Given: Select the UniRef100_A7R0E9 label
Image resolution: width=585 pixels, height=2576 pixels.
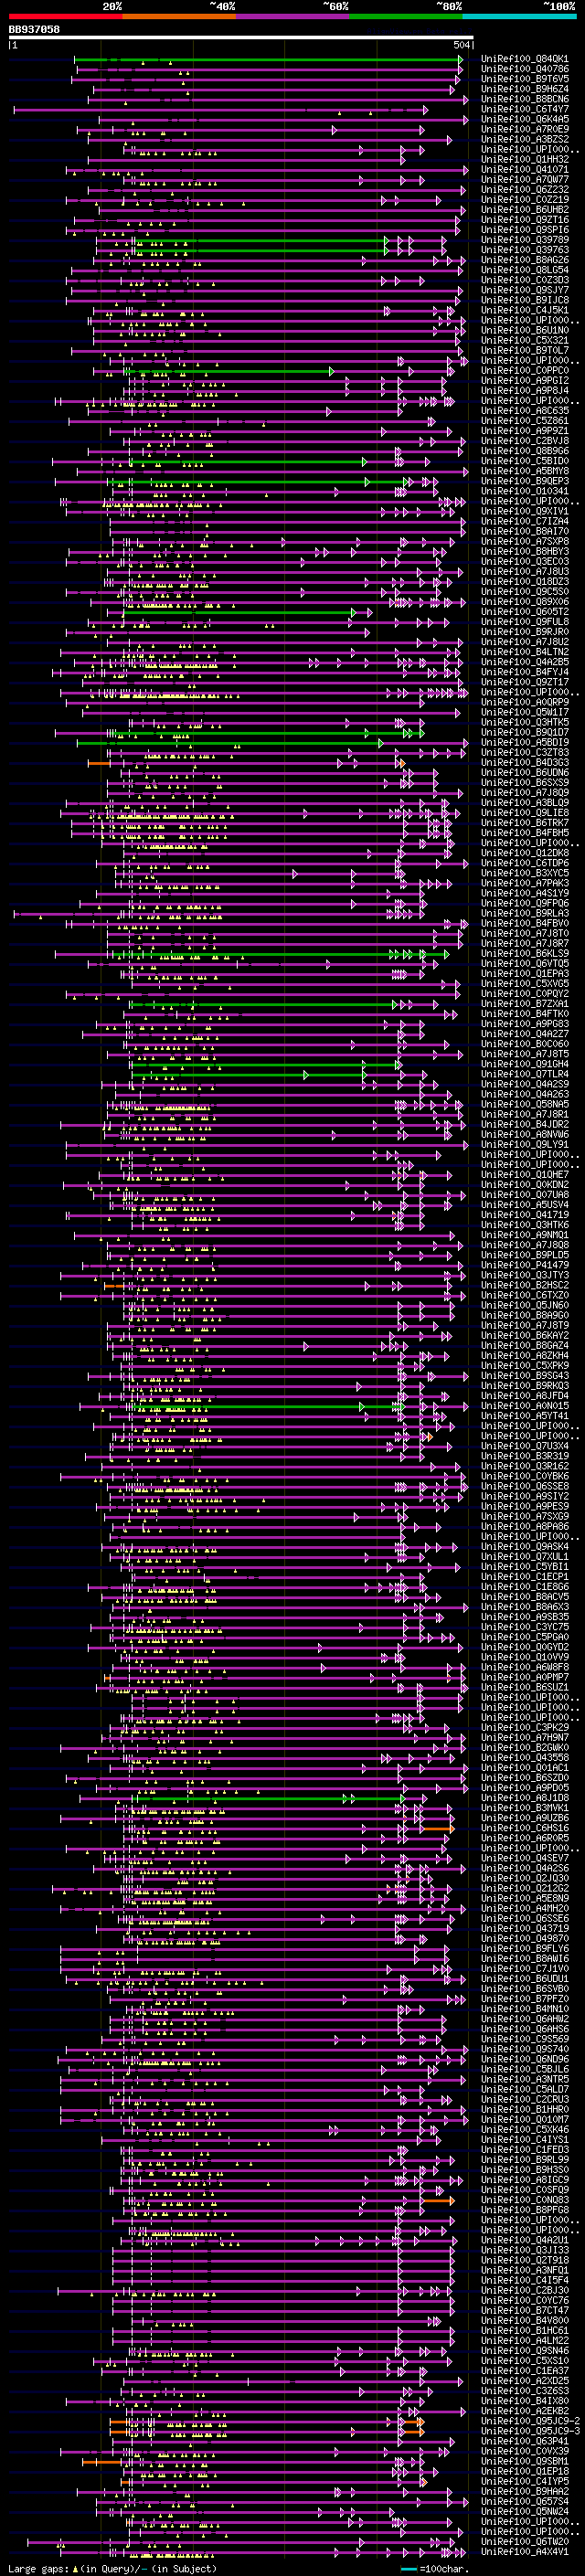Looking at the screenshot, I should click(524, 129).
